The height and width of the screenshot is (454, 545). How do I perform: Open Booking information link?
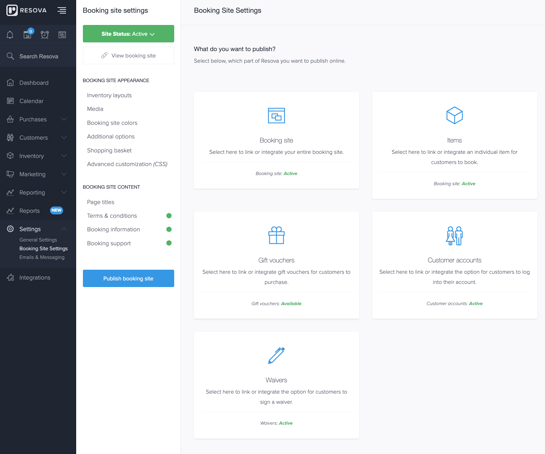(113, 229)
